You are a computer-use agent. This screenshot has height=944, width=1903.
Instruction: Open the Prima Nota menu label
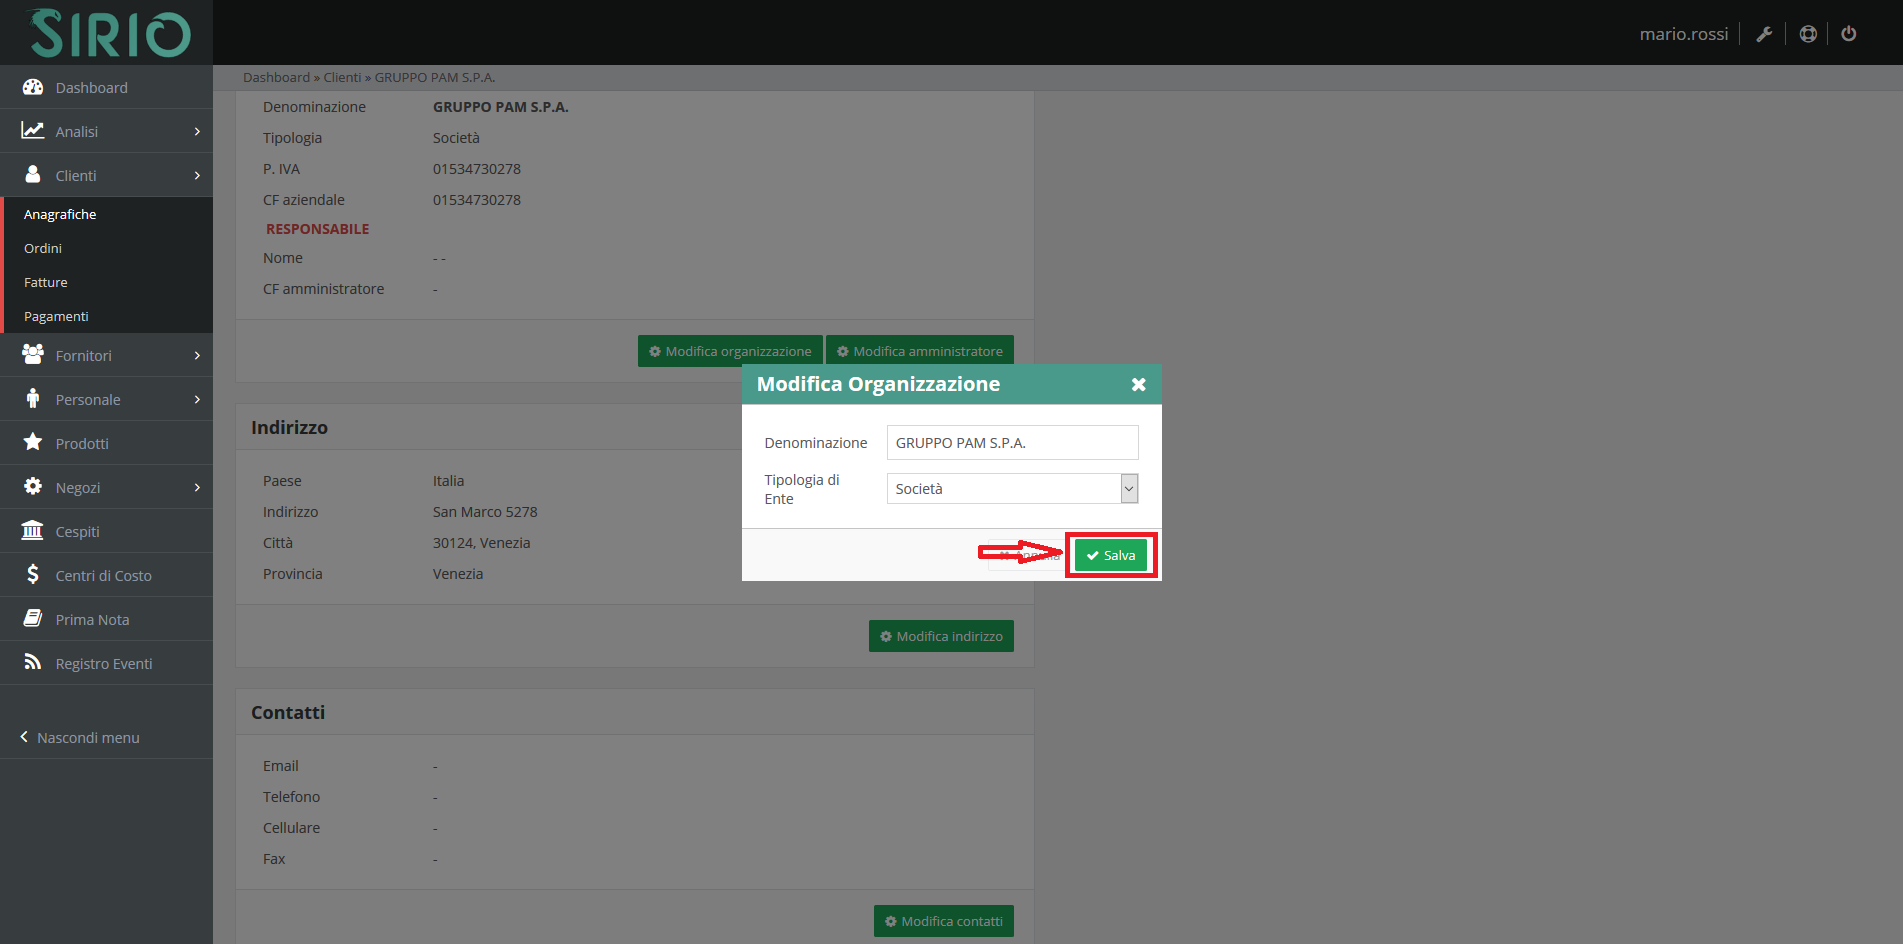pyautogui.click(x=92, y=619)
